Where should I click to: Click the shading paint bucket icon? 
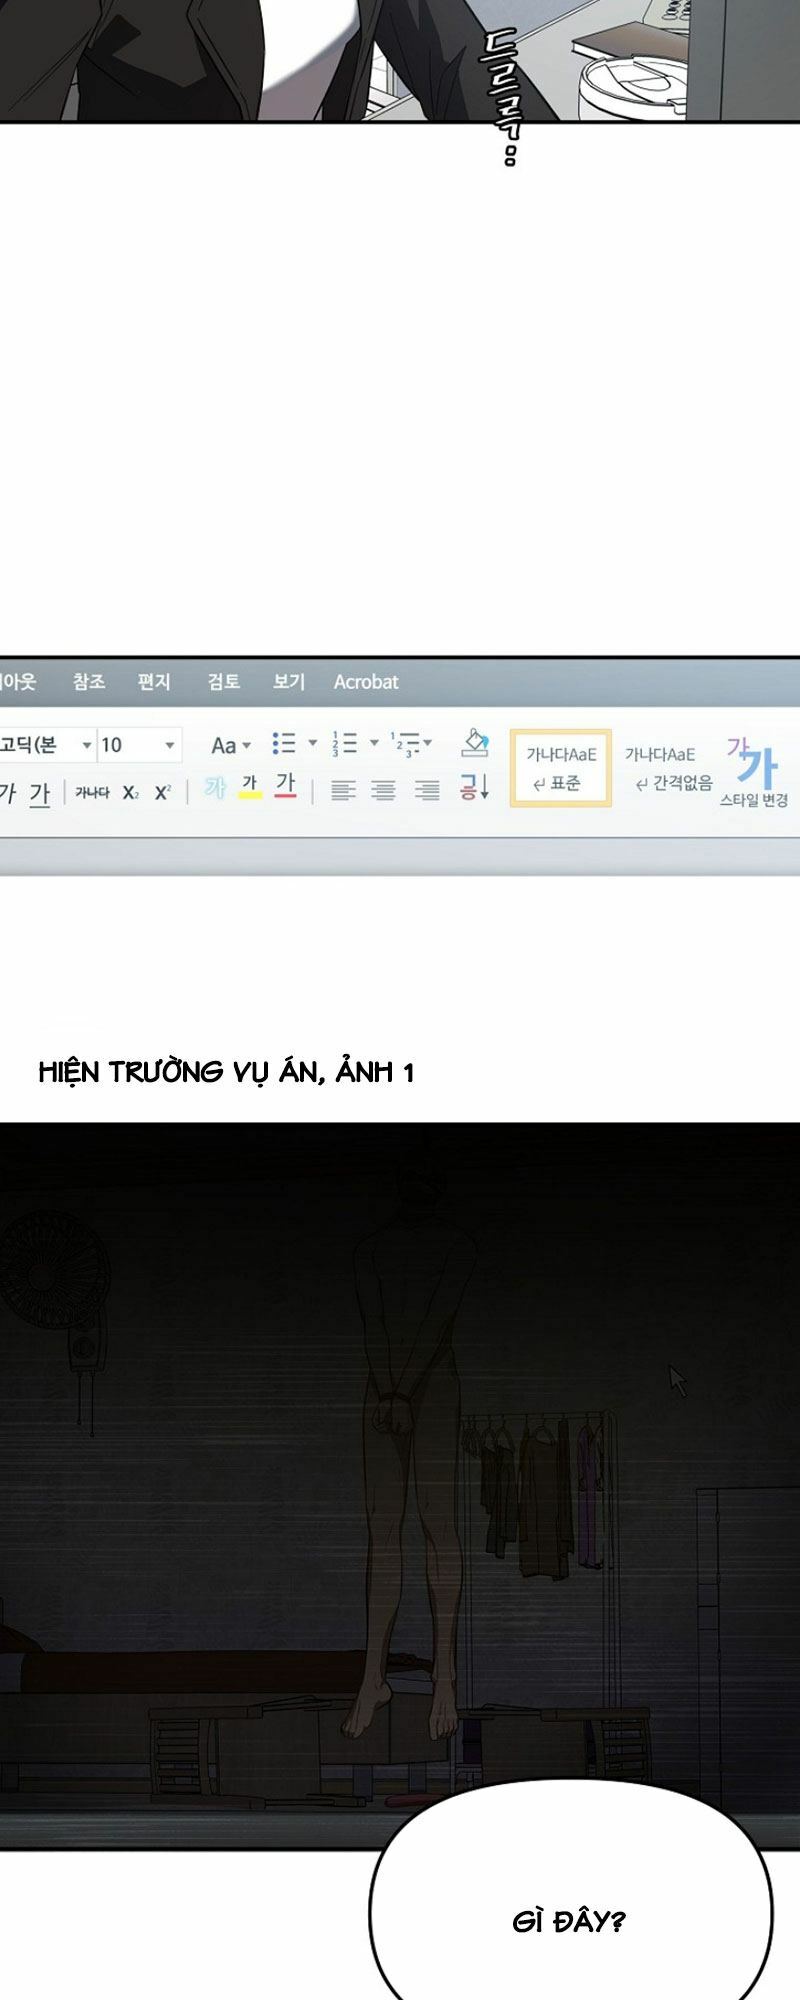pyautogui.click(x=475, y=742)
